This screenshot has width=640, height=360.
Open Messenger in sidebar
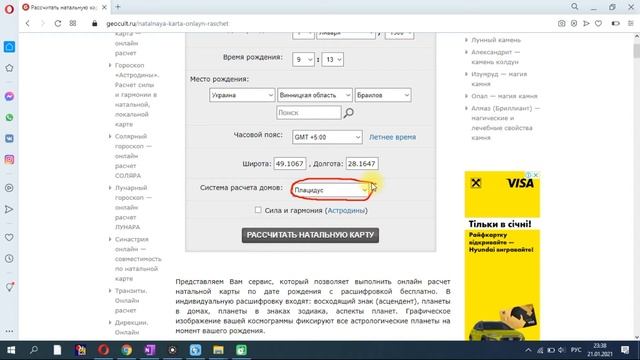pyautogui.click(x=9, y=96)
